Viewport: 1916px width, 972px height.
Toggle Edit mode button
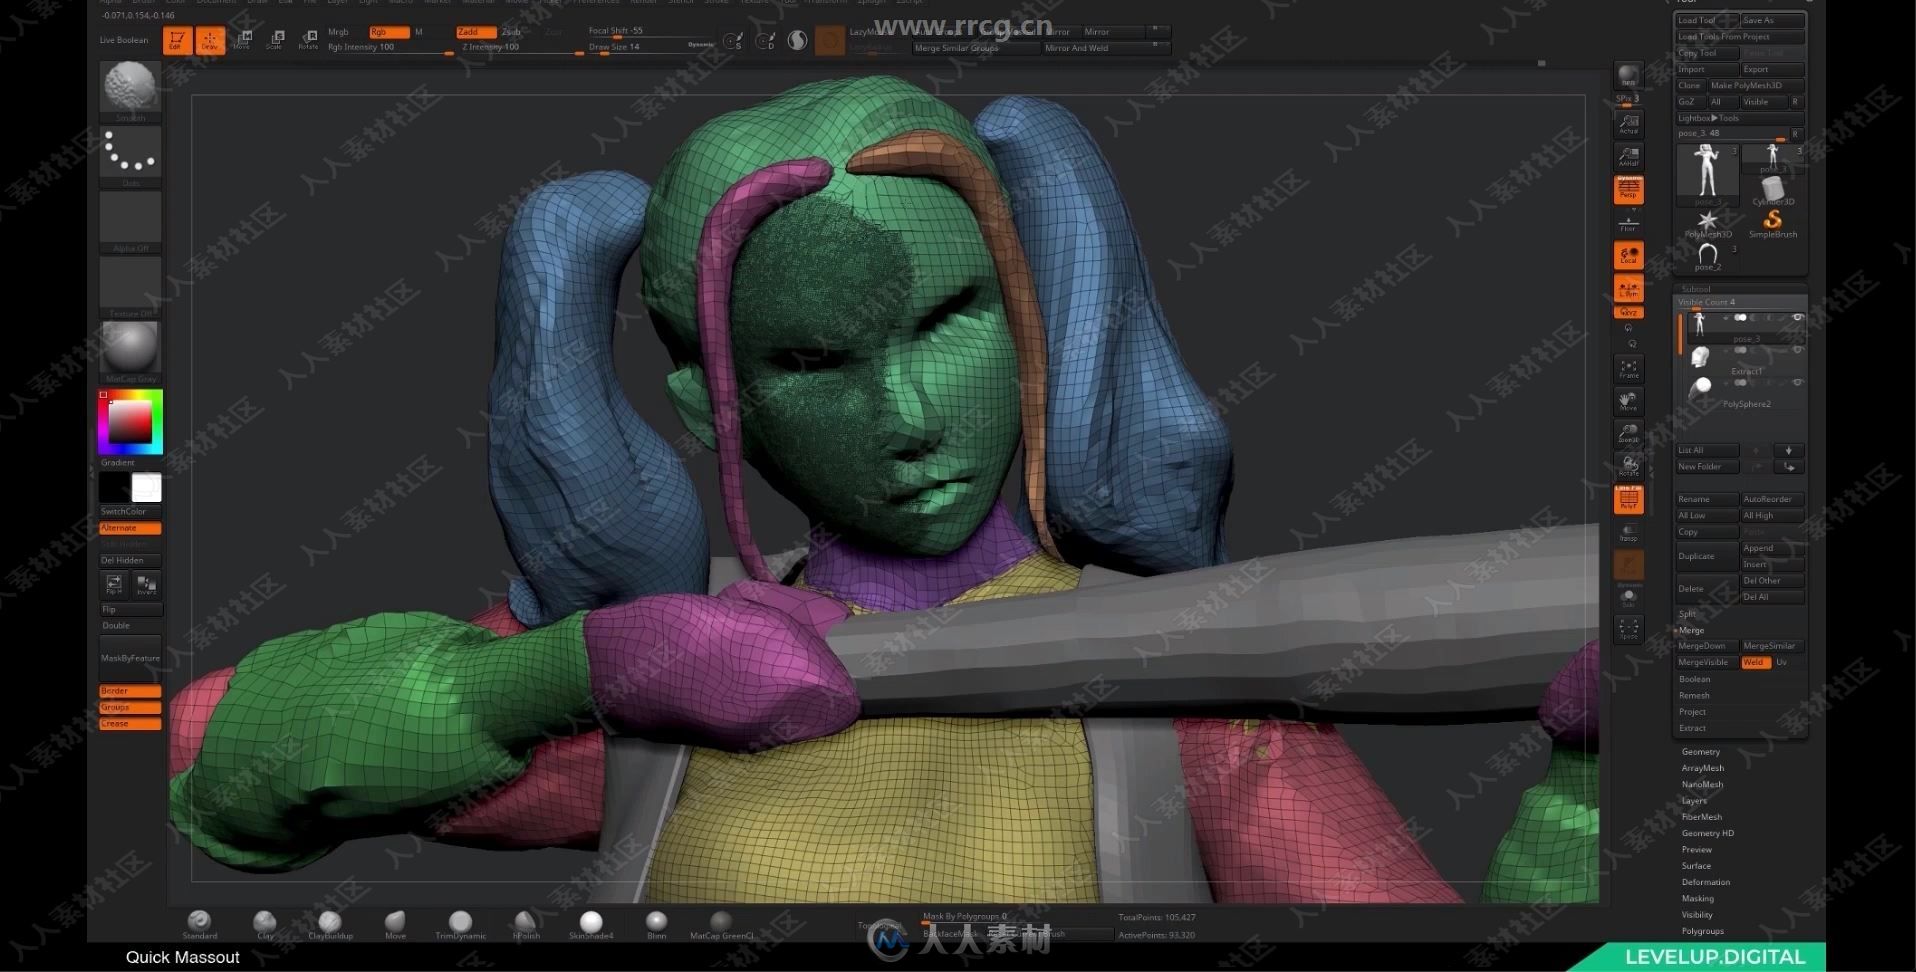(177, 40)
